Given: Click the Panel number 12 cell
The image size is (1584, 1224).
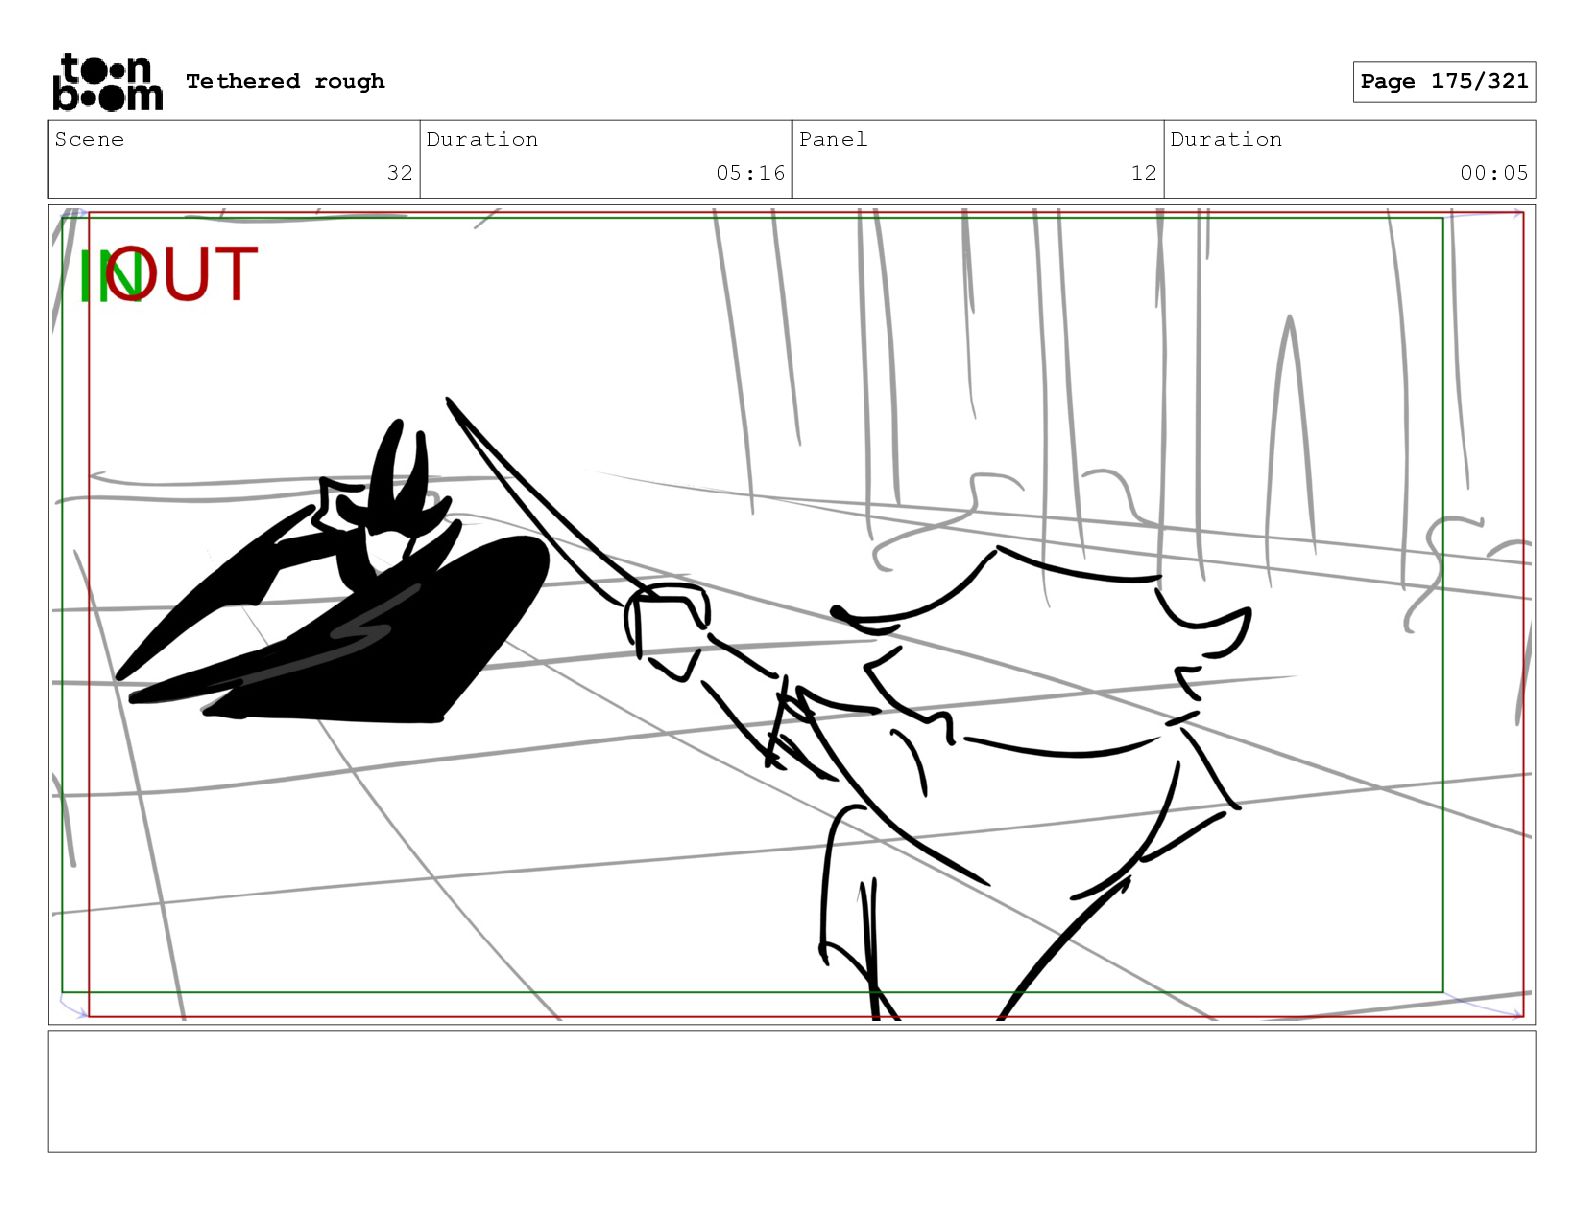Looking at the screenshot, I should coord(978,160).
